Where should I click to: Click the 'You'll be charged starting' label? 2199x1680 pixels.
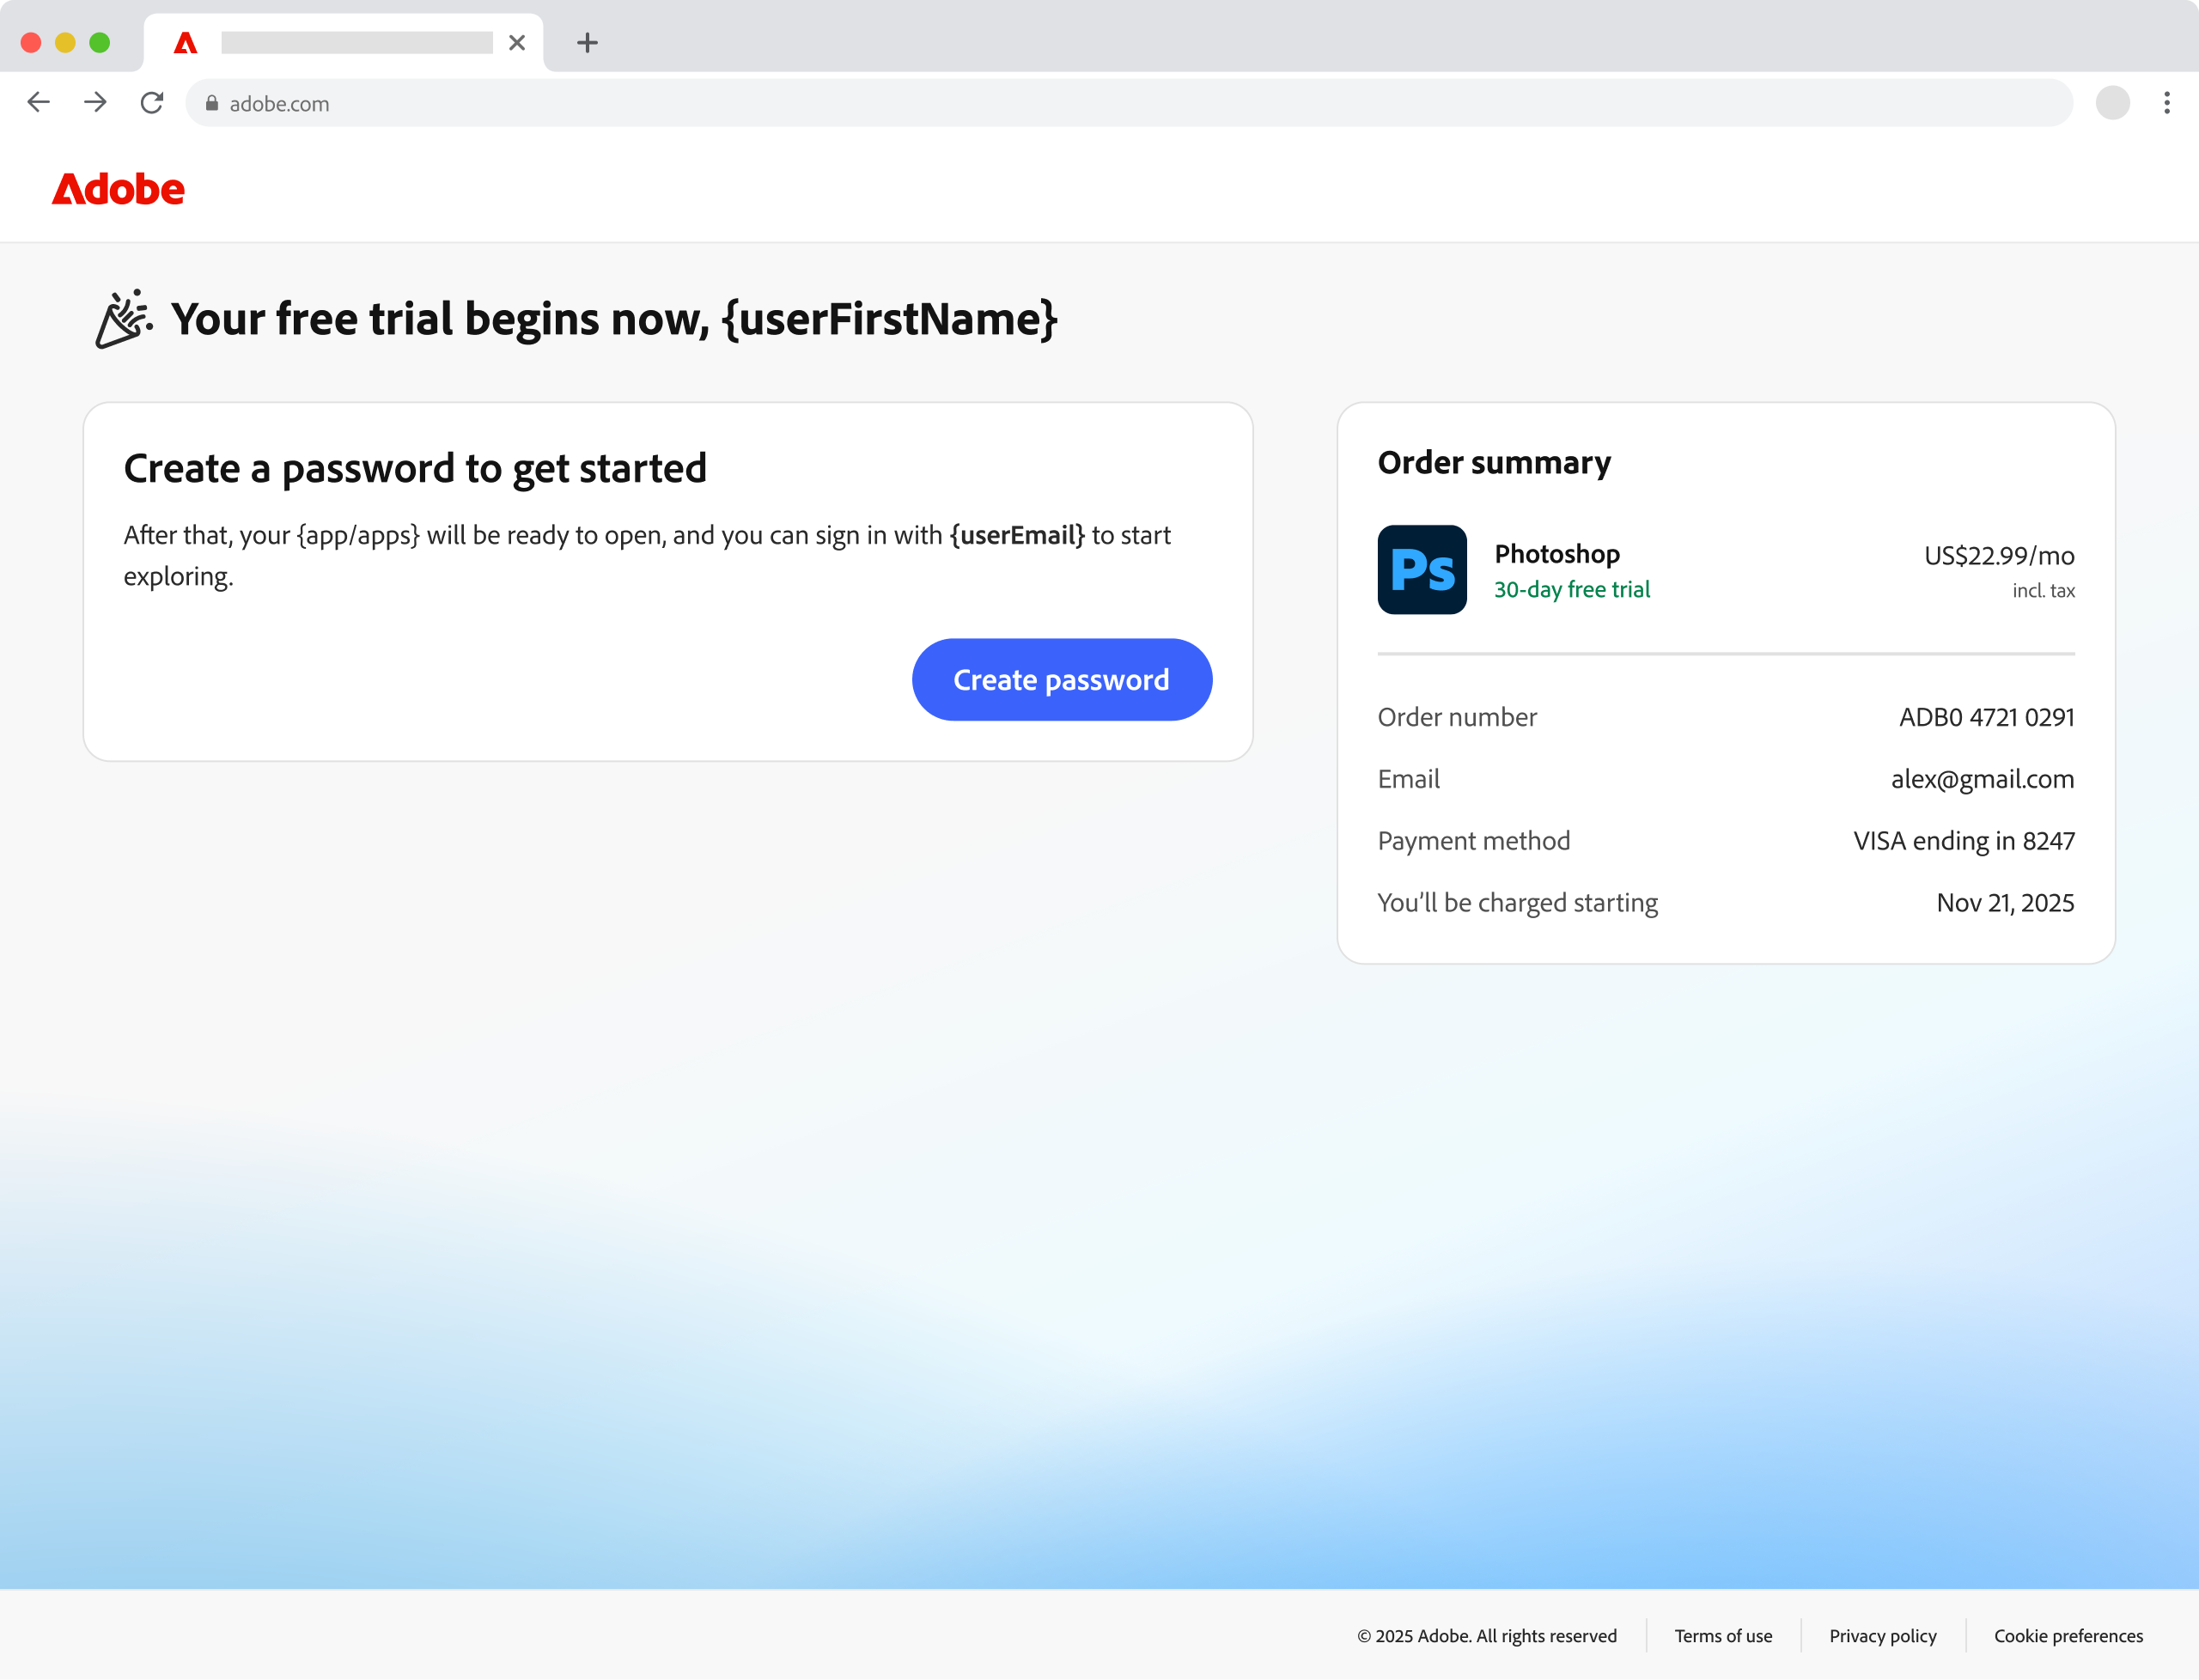[x=1518, y=903]
